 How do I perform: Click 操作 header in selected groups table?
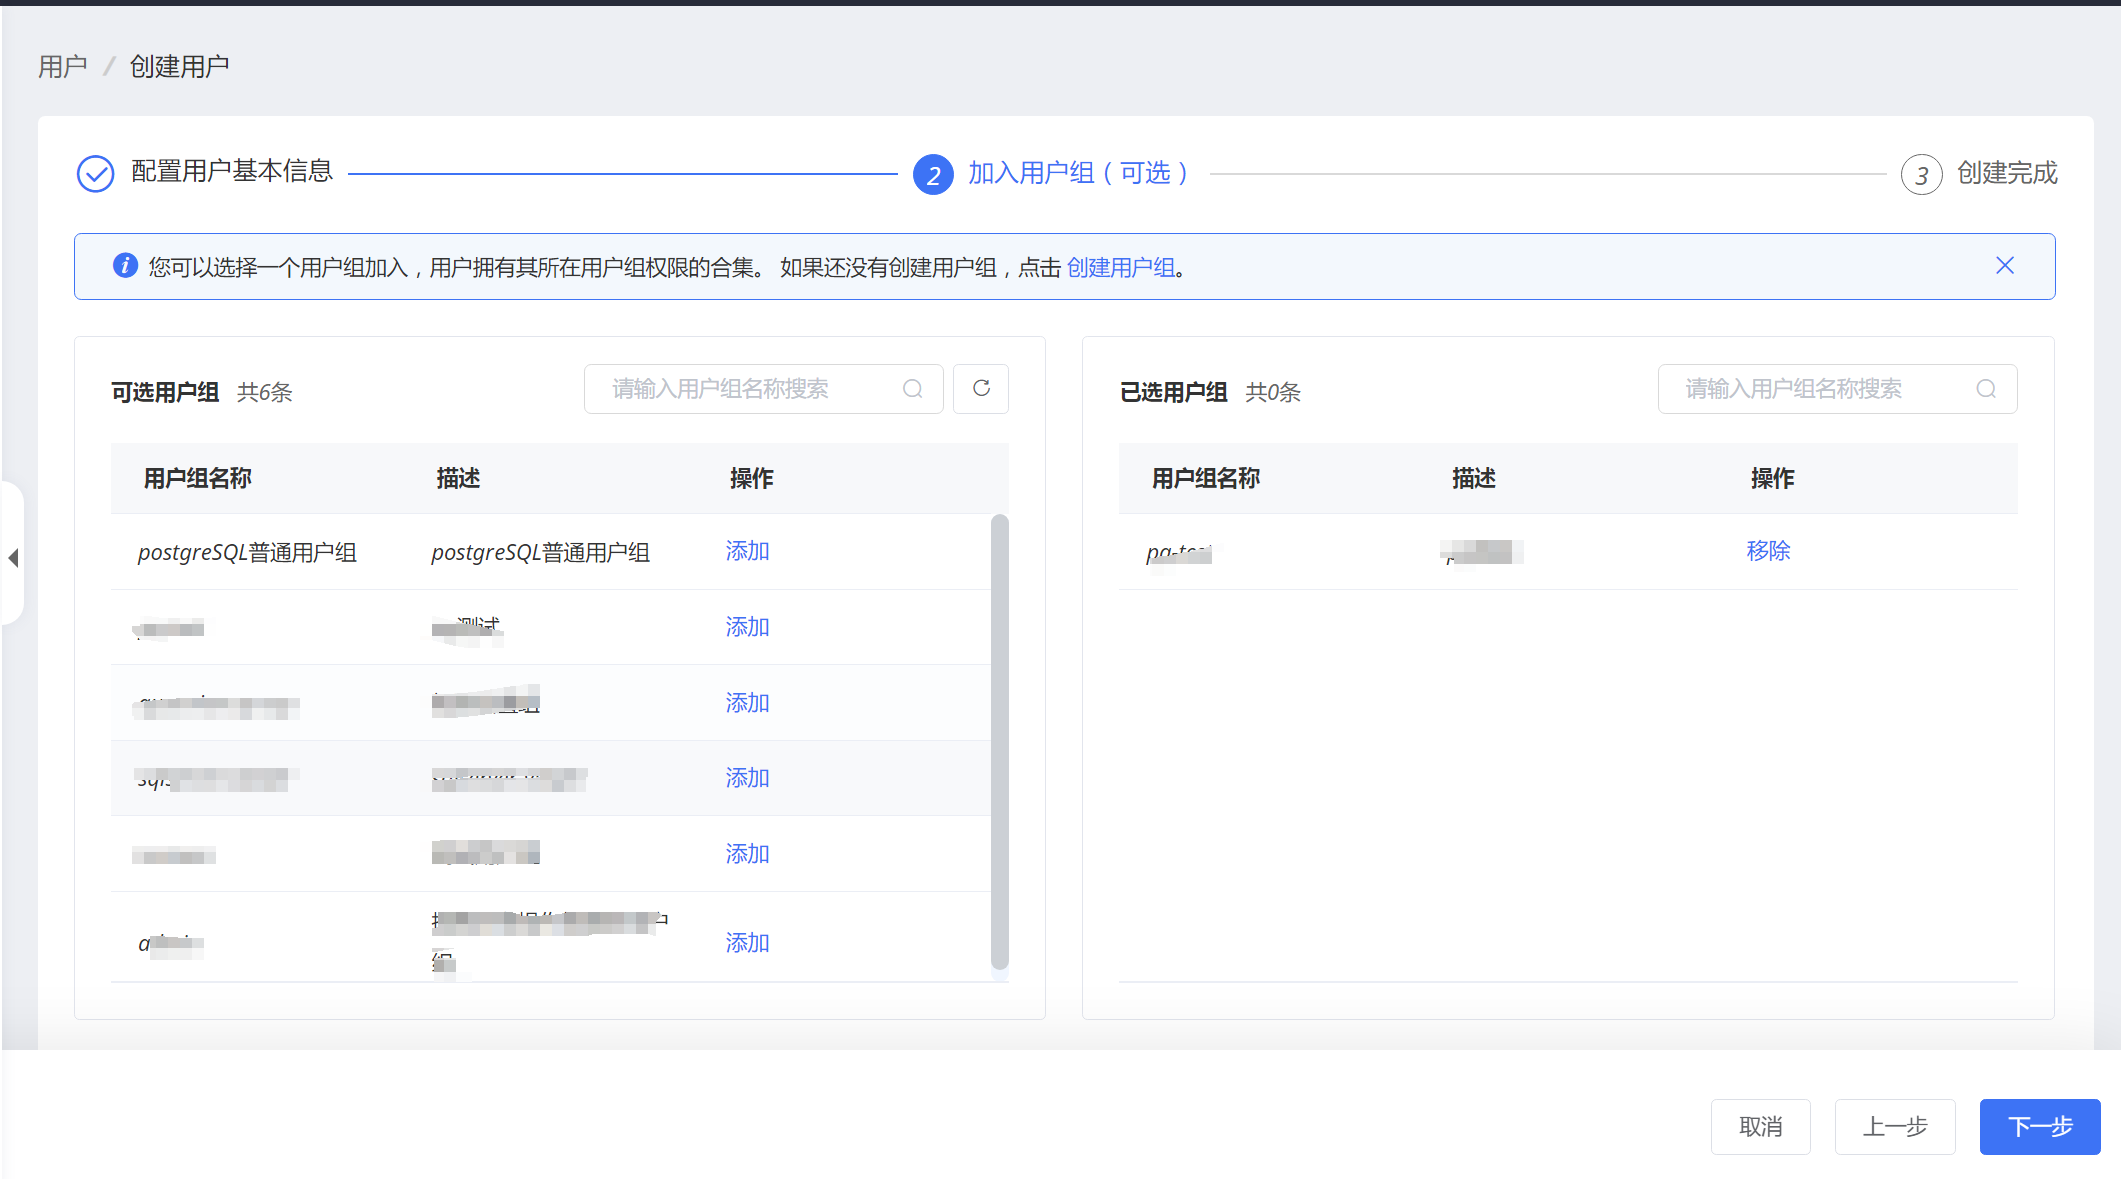1773,479
